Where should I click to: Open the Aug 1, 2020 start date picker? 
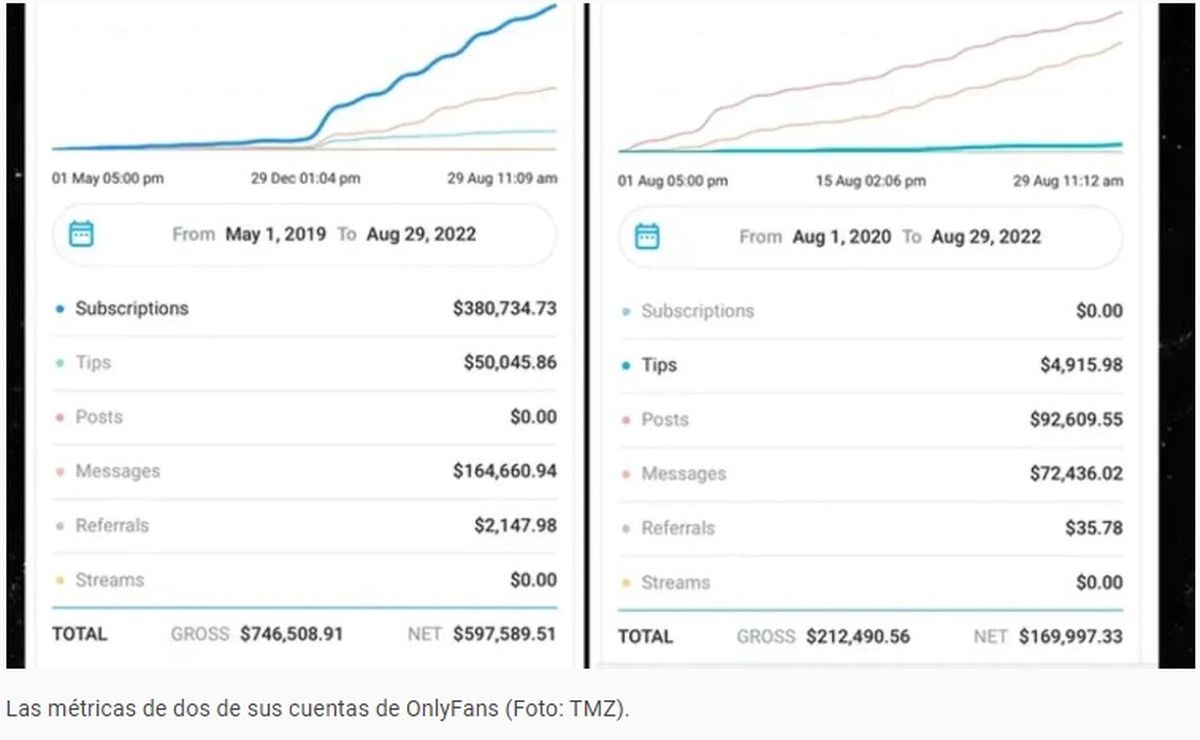click(x=841, y=237)
